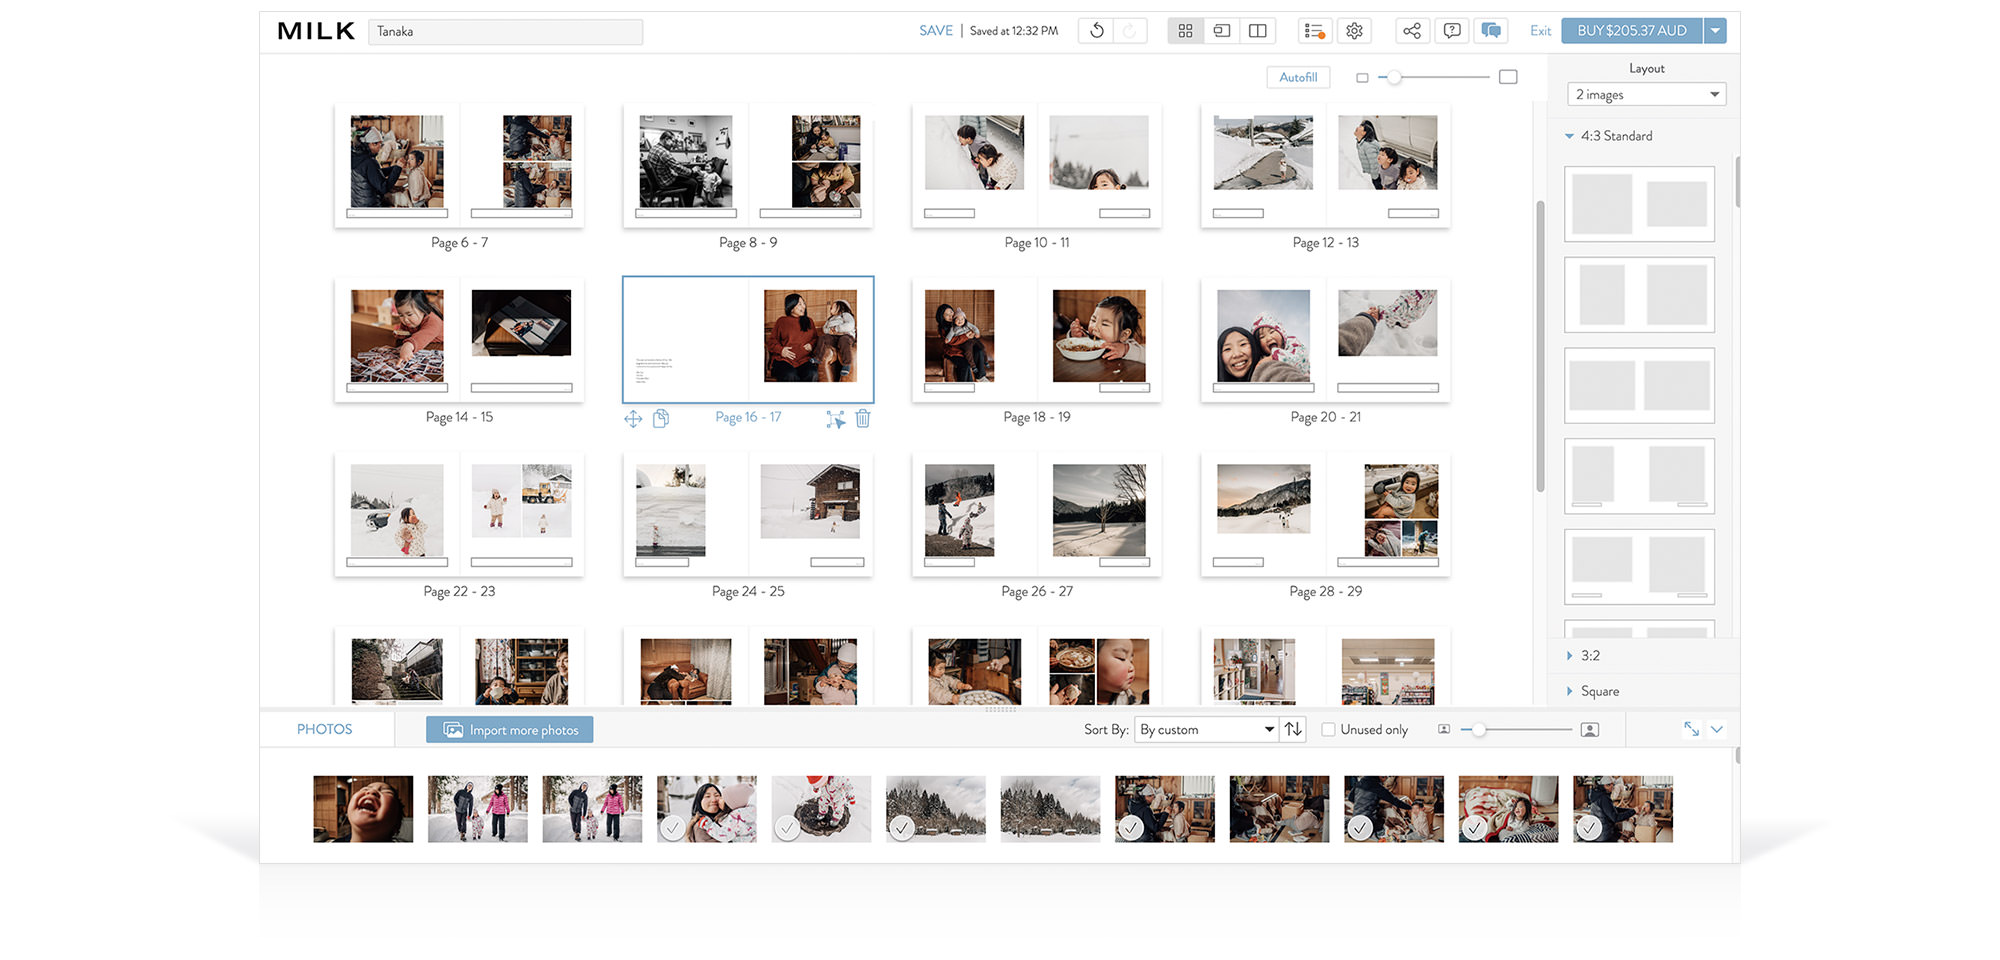Open the help question bubble icon
Viewport: 2000px width, 960px height.
click(x=1452, y=31)
